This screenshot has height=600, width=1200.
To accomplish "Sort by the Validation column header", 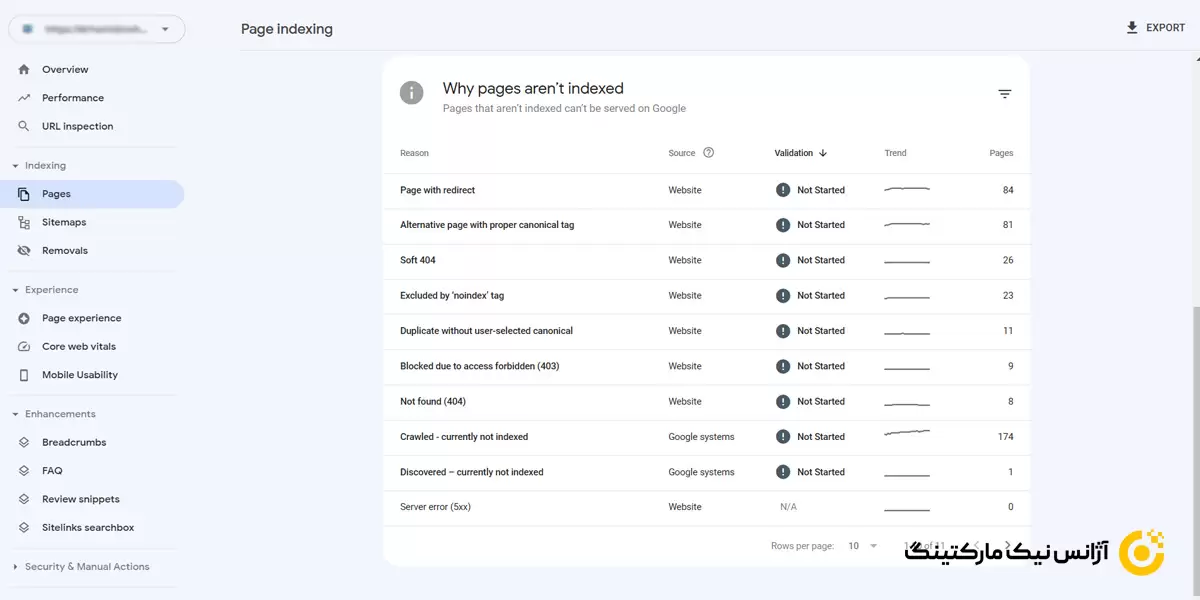I will tap(800, 153).
